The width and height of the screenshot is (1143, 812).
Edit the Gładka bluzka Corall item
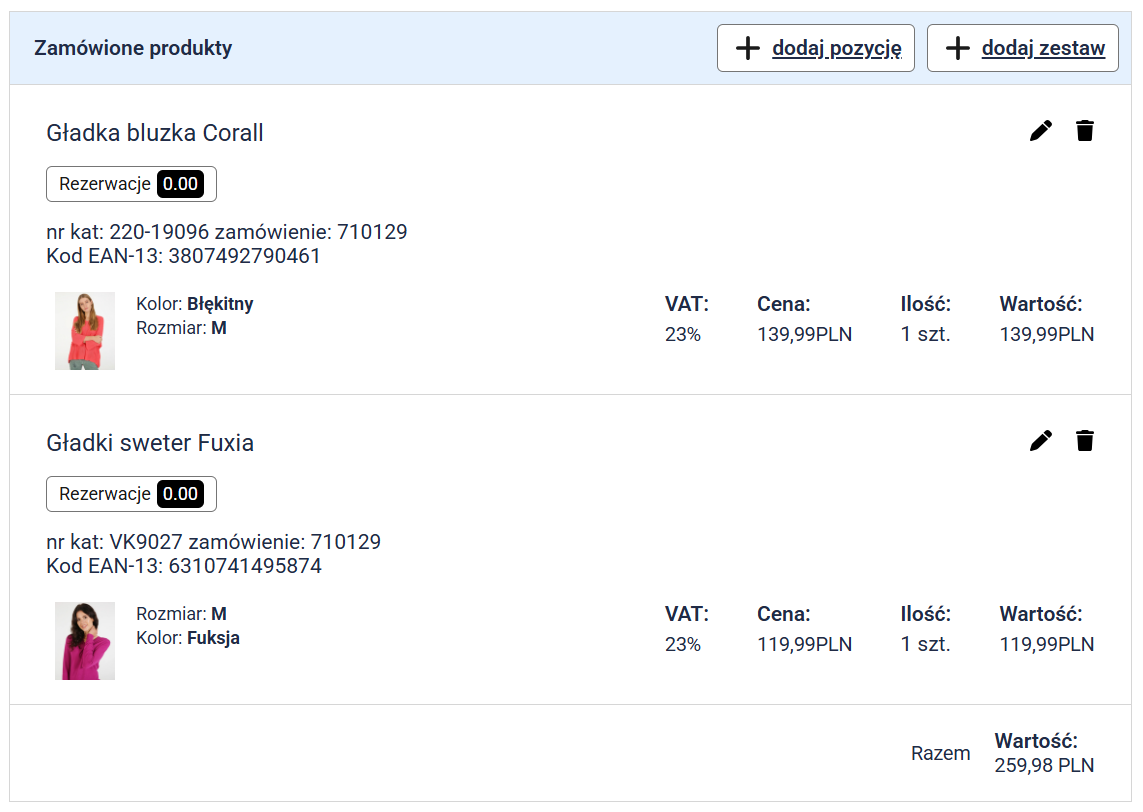(1041, 131)
